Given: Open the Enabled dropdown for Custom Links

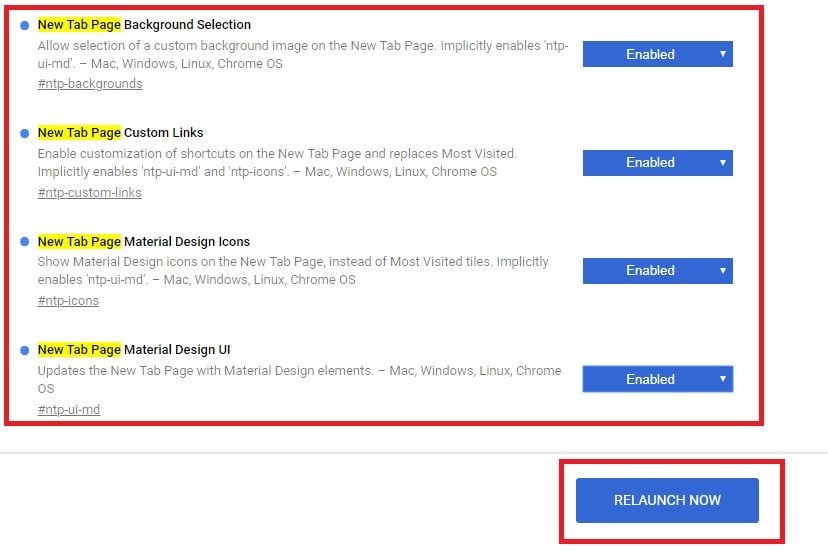Looking at the screenshot, I should pos(657,163).
